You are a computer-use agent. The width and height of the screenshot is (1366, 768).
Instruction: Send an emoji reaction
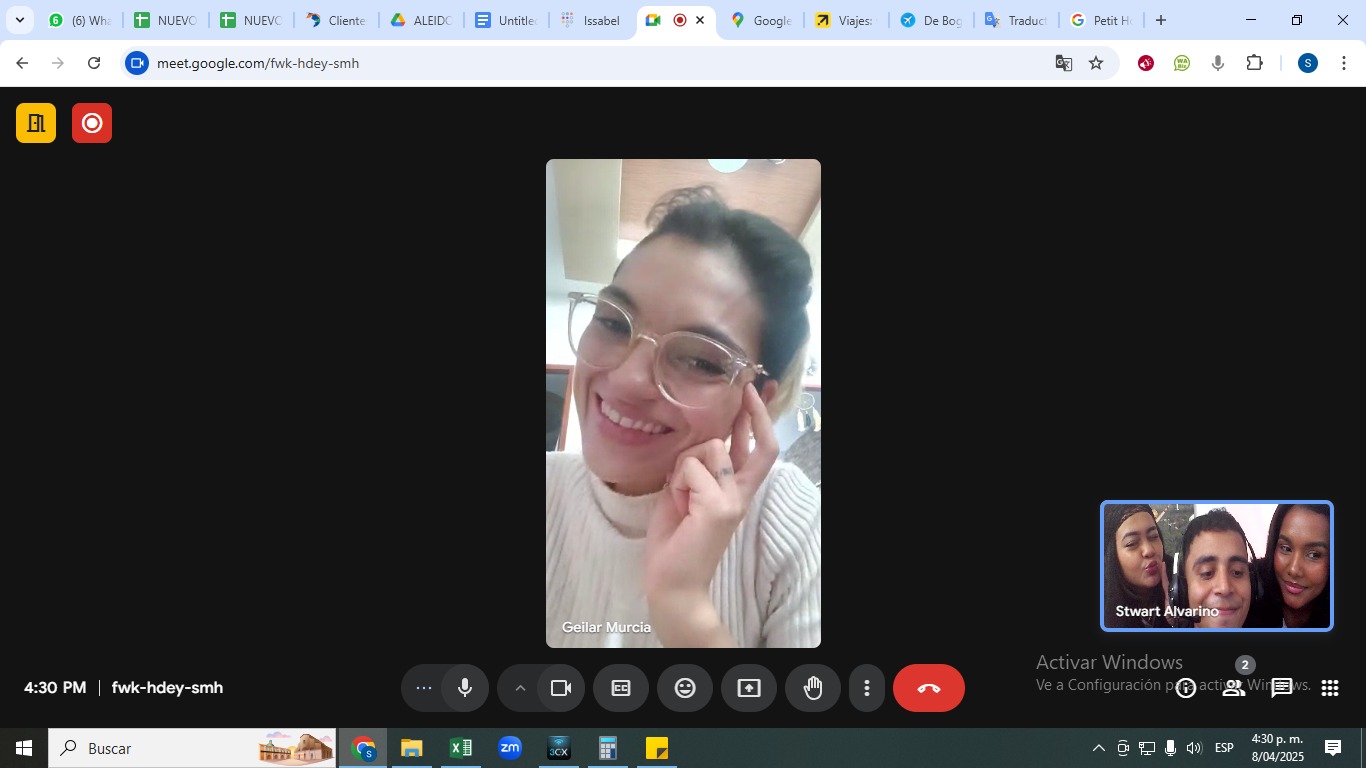click(x=685, y=688)
